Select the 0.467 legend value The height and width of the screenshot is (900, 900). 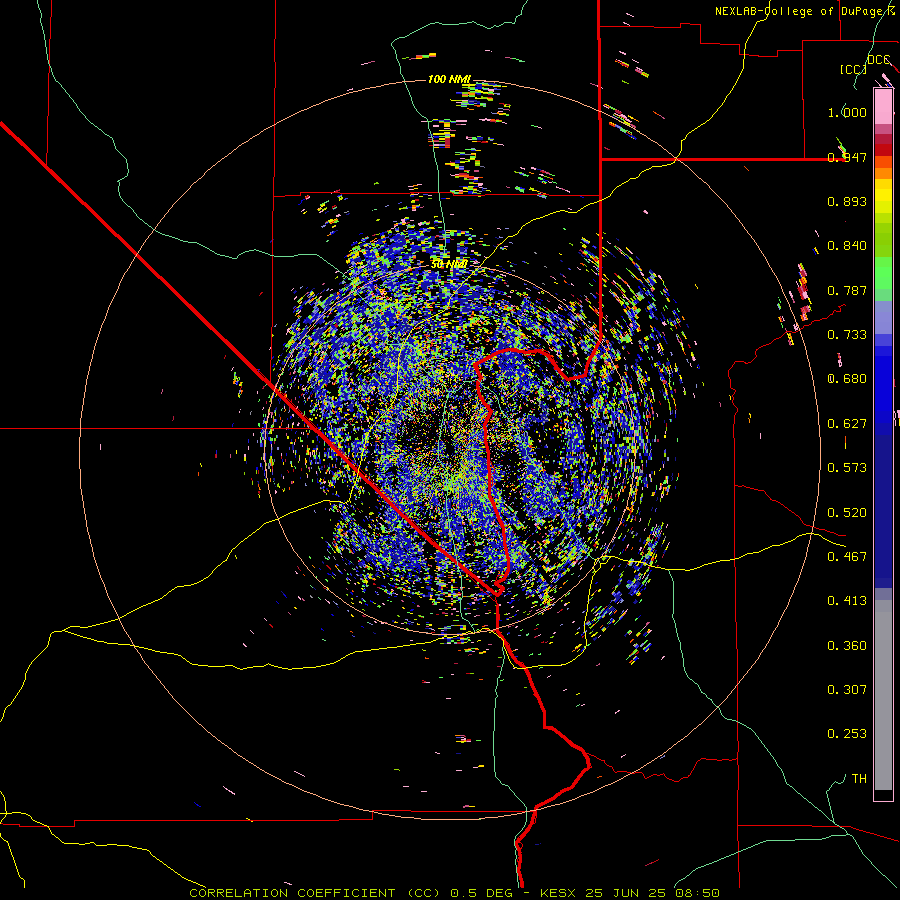pos(847,557)
